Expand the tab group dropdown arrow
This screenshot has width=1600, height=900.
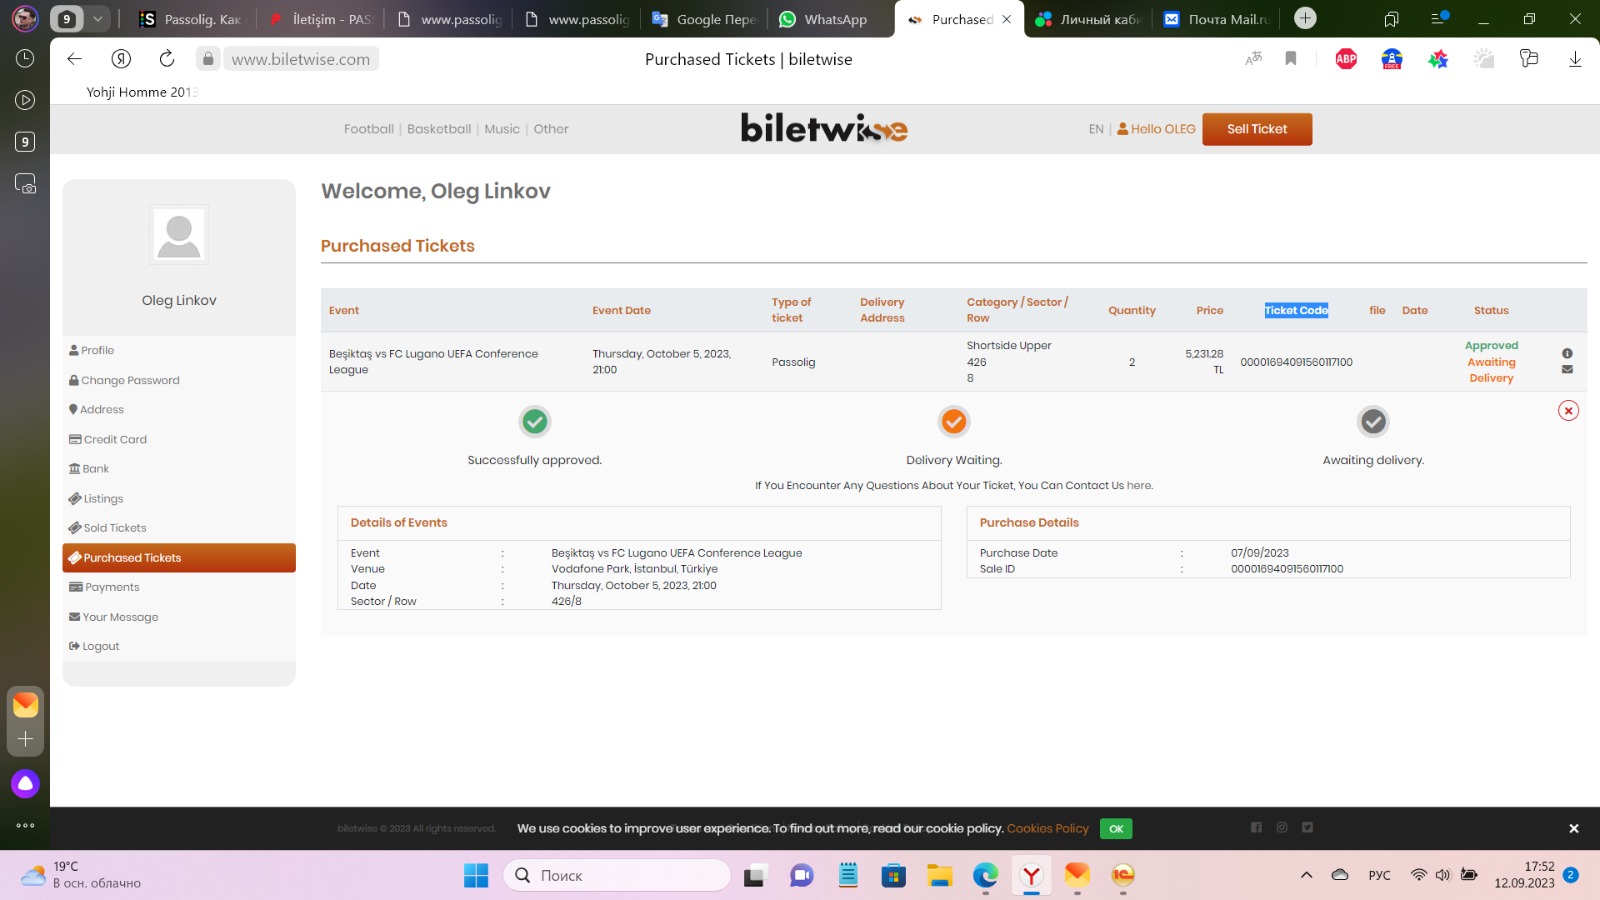[98, 19]
